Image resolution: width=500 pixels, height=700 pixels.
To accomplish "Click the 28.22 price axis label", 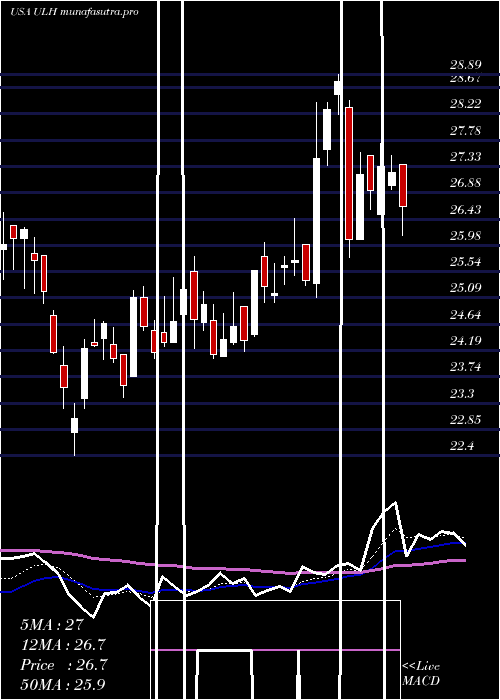I will tap(465, 104).
